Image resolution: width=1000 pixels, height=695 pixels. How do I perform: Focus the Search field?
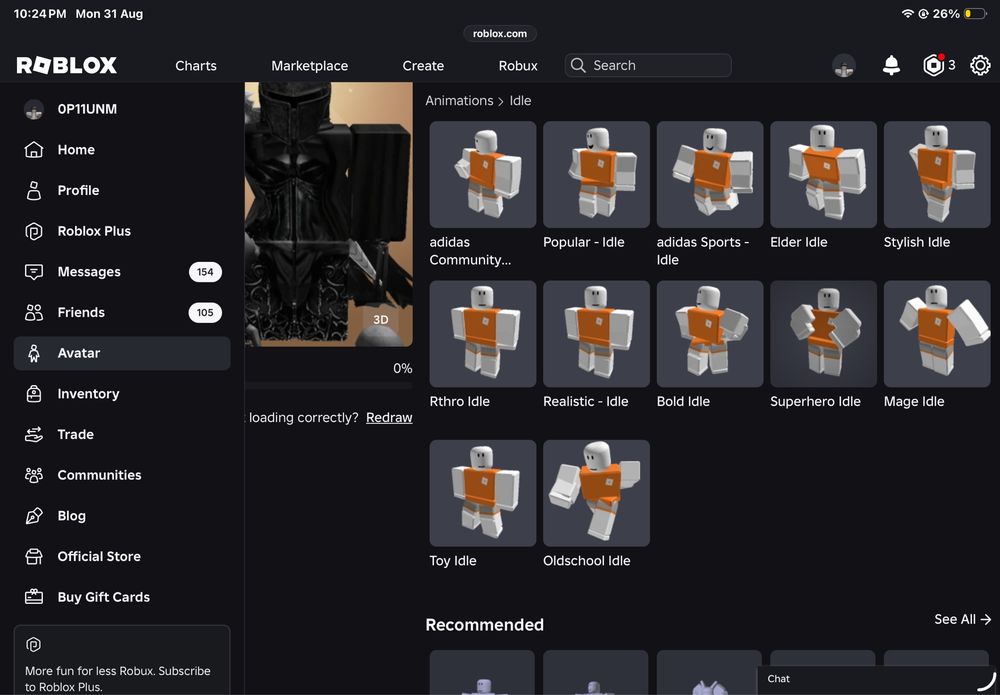[648, 65]
